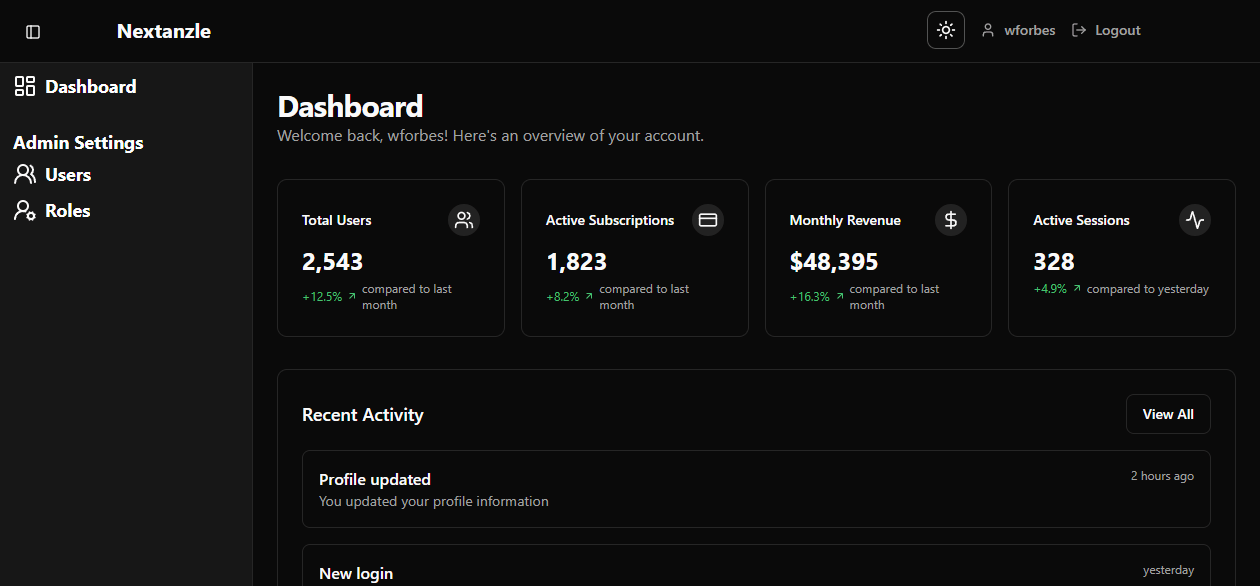Click the up-right arrow next to +16.3%

click(x=839, y=297)
